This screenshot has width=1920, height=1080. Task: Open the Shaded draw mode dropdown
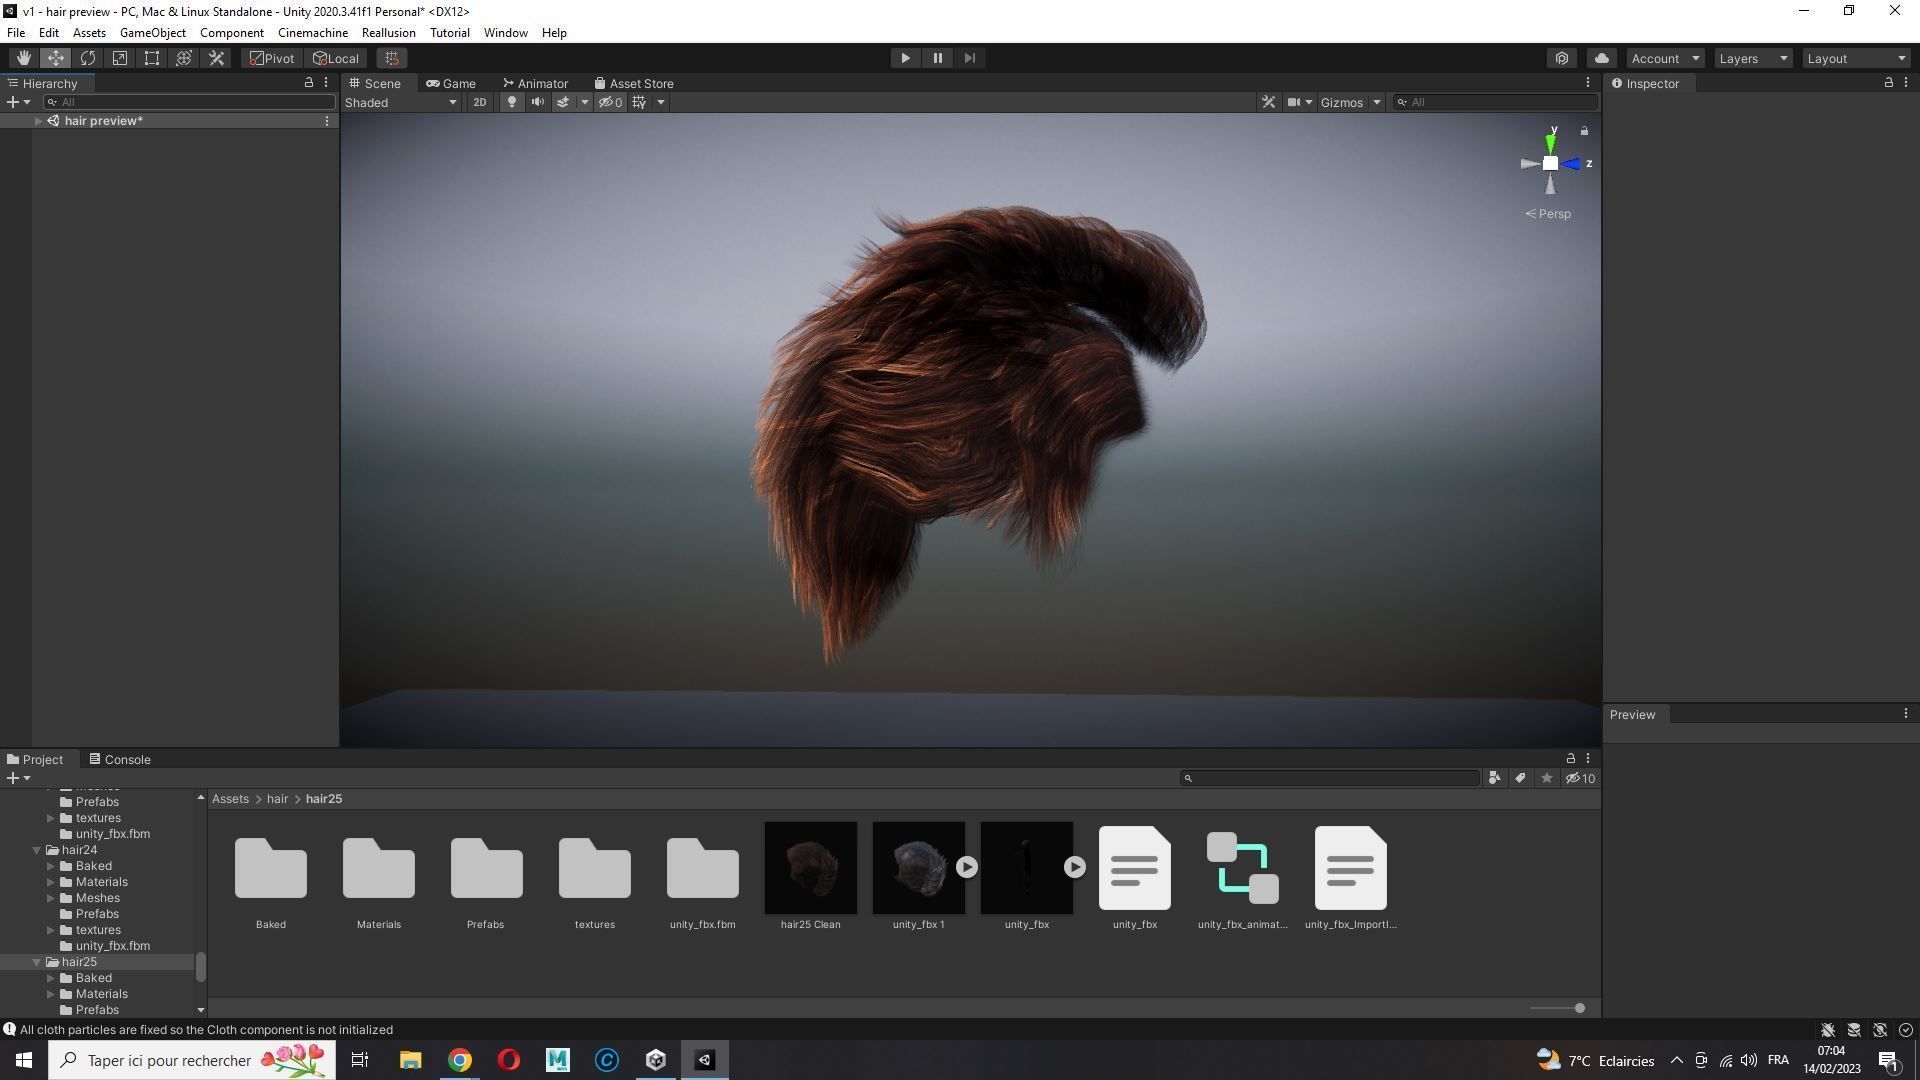[400, 102]
